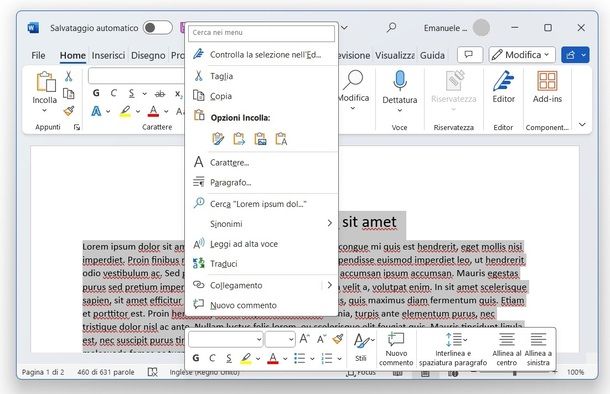Open the Guida tab
Screen dimensions: 610x394
(x=432, y=56)
